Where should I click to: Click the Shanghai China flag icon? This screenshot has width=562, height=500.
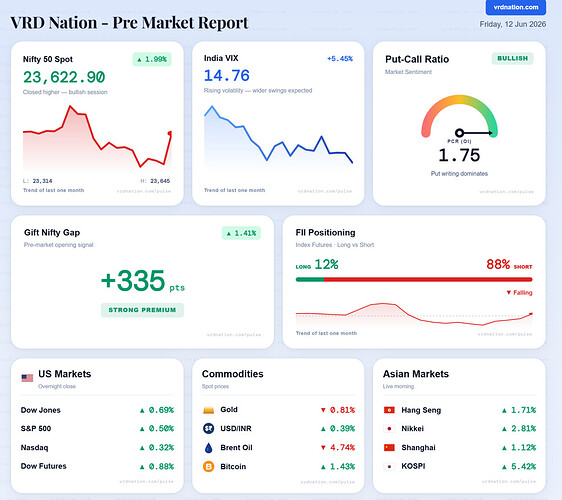(389, 447)
